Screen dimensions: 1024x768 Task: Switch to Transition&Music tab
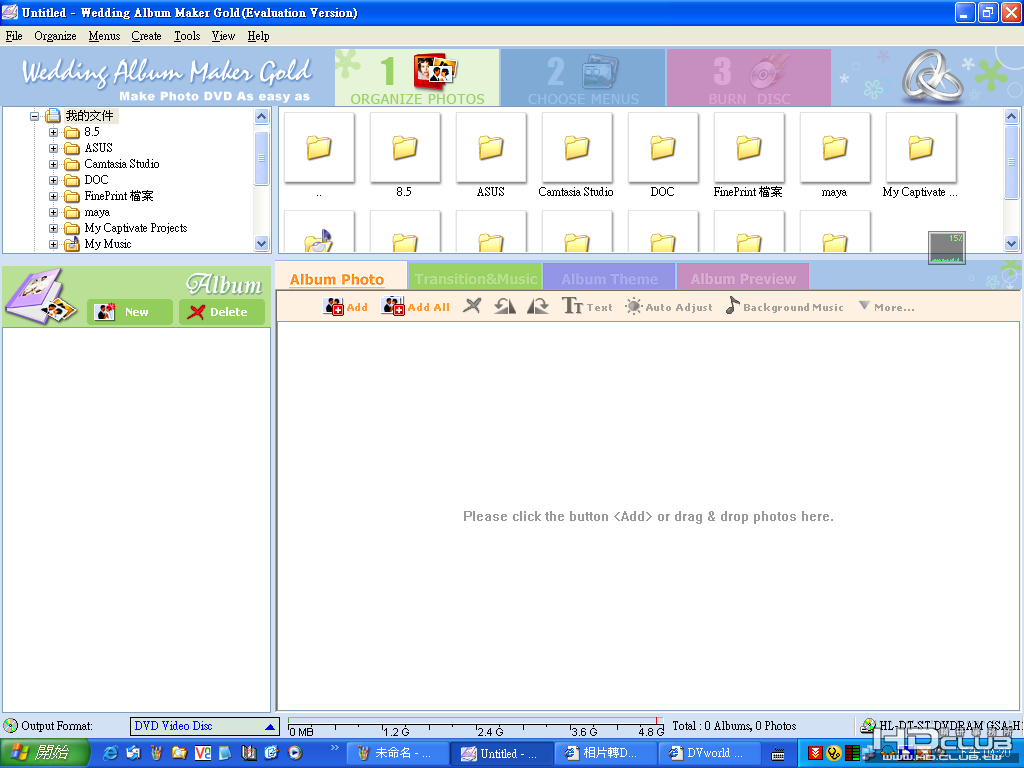click(475, 277)
